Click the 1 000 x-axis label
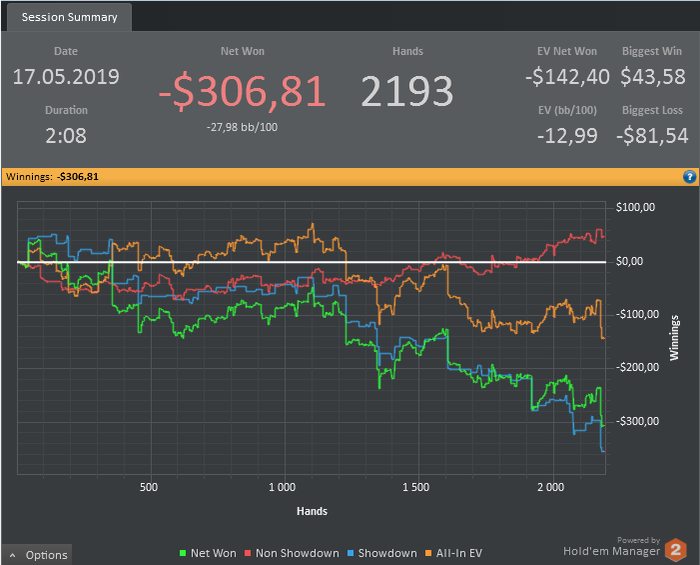Screen dimensions: 700x565 [282, 487]
